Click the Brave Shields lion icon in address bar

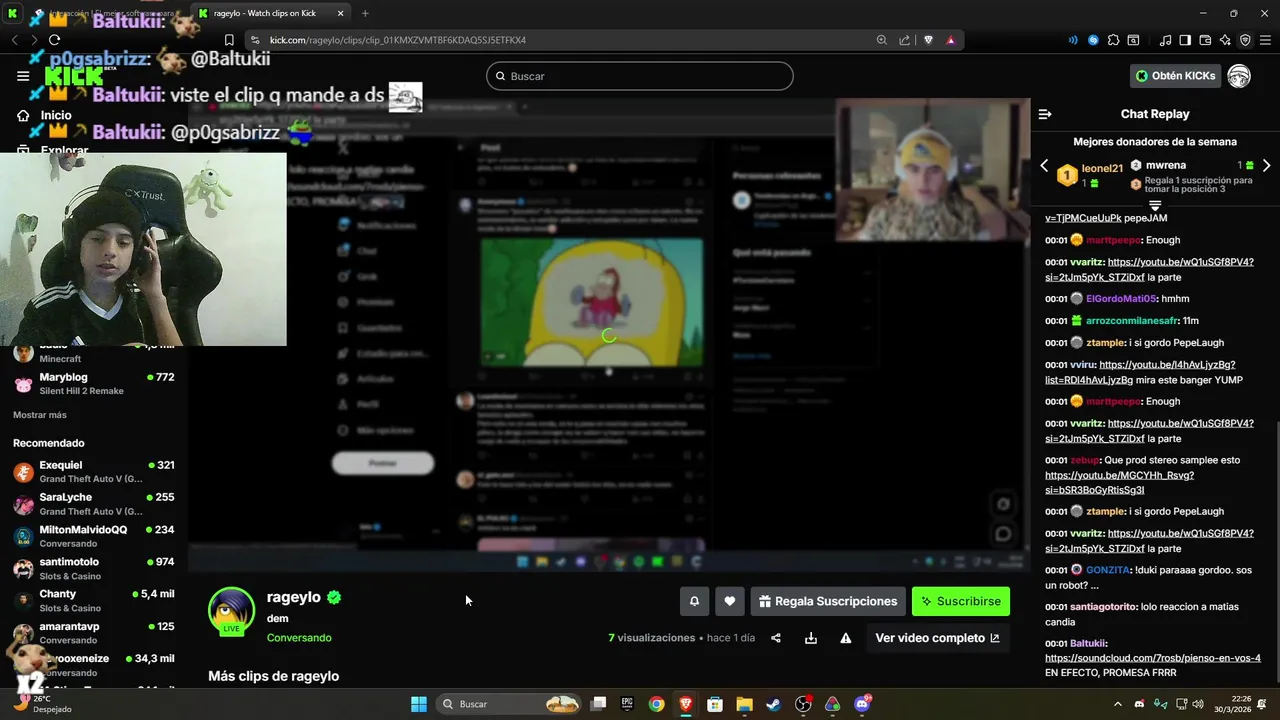(x=928, y=40)
